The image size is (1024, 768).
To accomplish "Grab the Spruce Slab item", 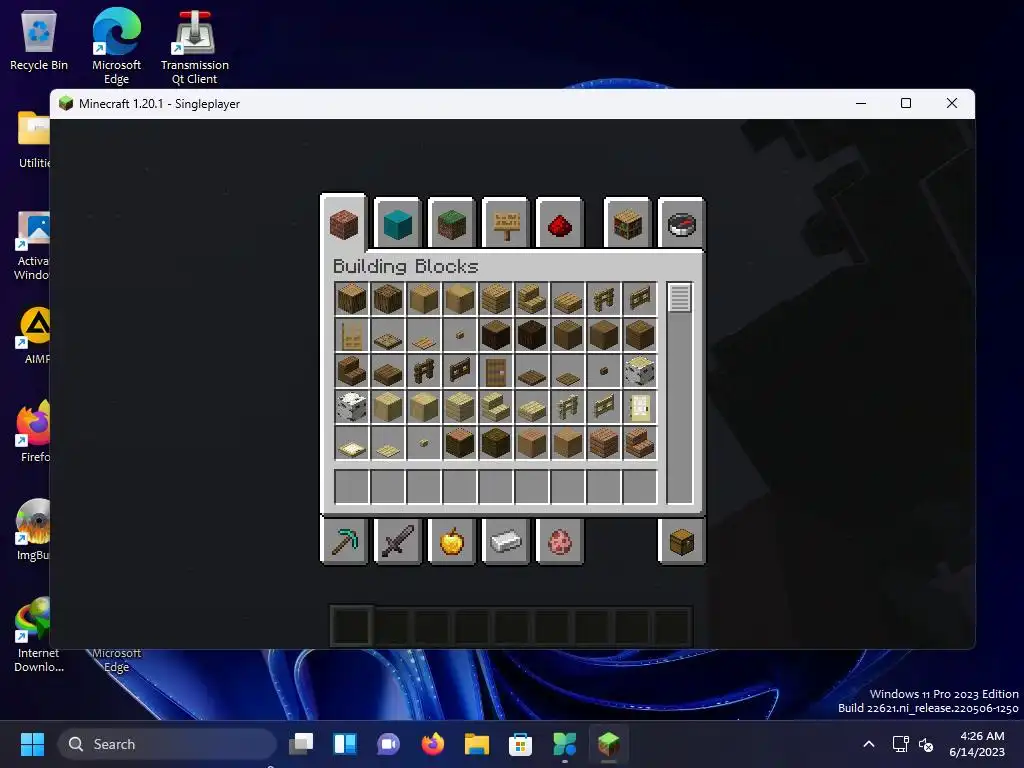I will click(388, 371).
